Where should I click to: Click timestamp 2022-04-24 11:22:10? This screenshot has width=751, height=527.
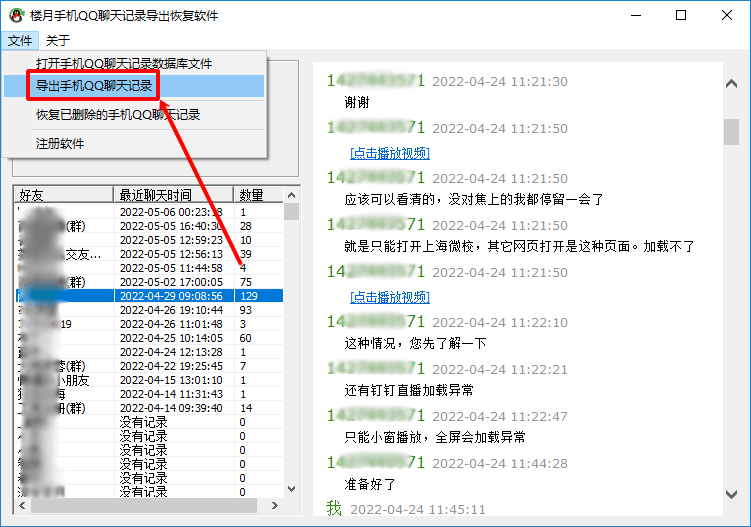pyautogui.click(x=500, y=322)
